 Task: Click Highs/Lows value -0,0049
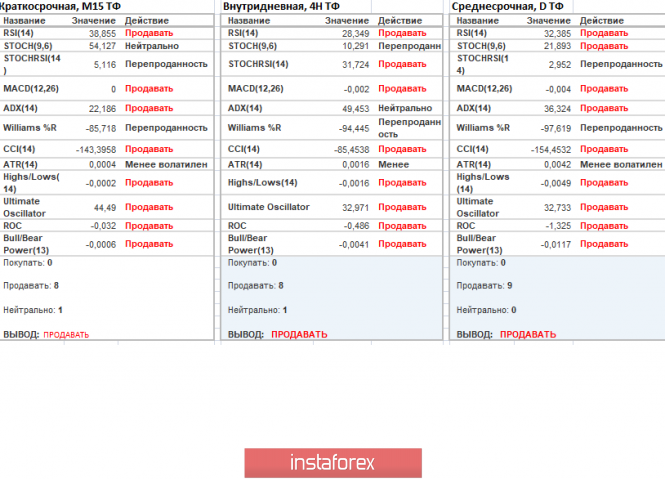556,183
